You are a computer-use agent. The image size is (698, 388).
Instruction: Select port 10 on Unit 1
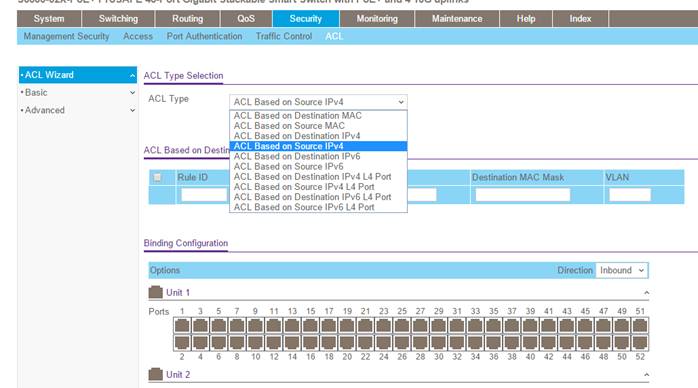[255, 343]
